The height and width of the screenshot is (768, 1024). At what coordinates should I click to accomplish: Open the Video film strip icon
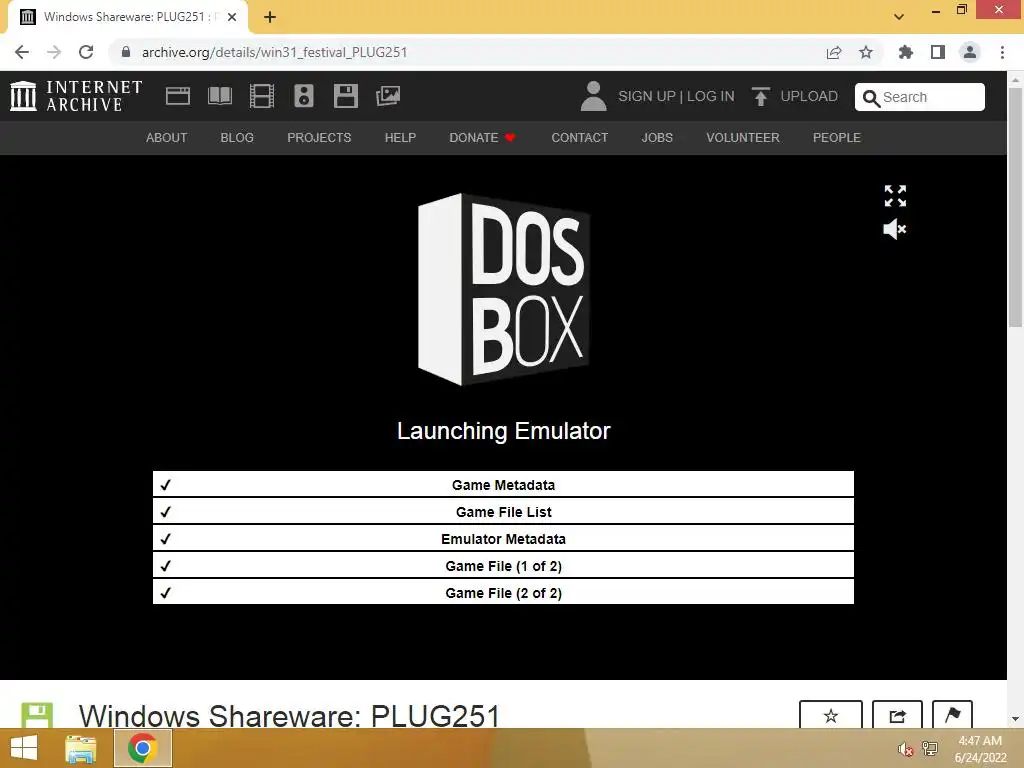262,96
